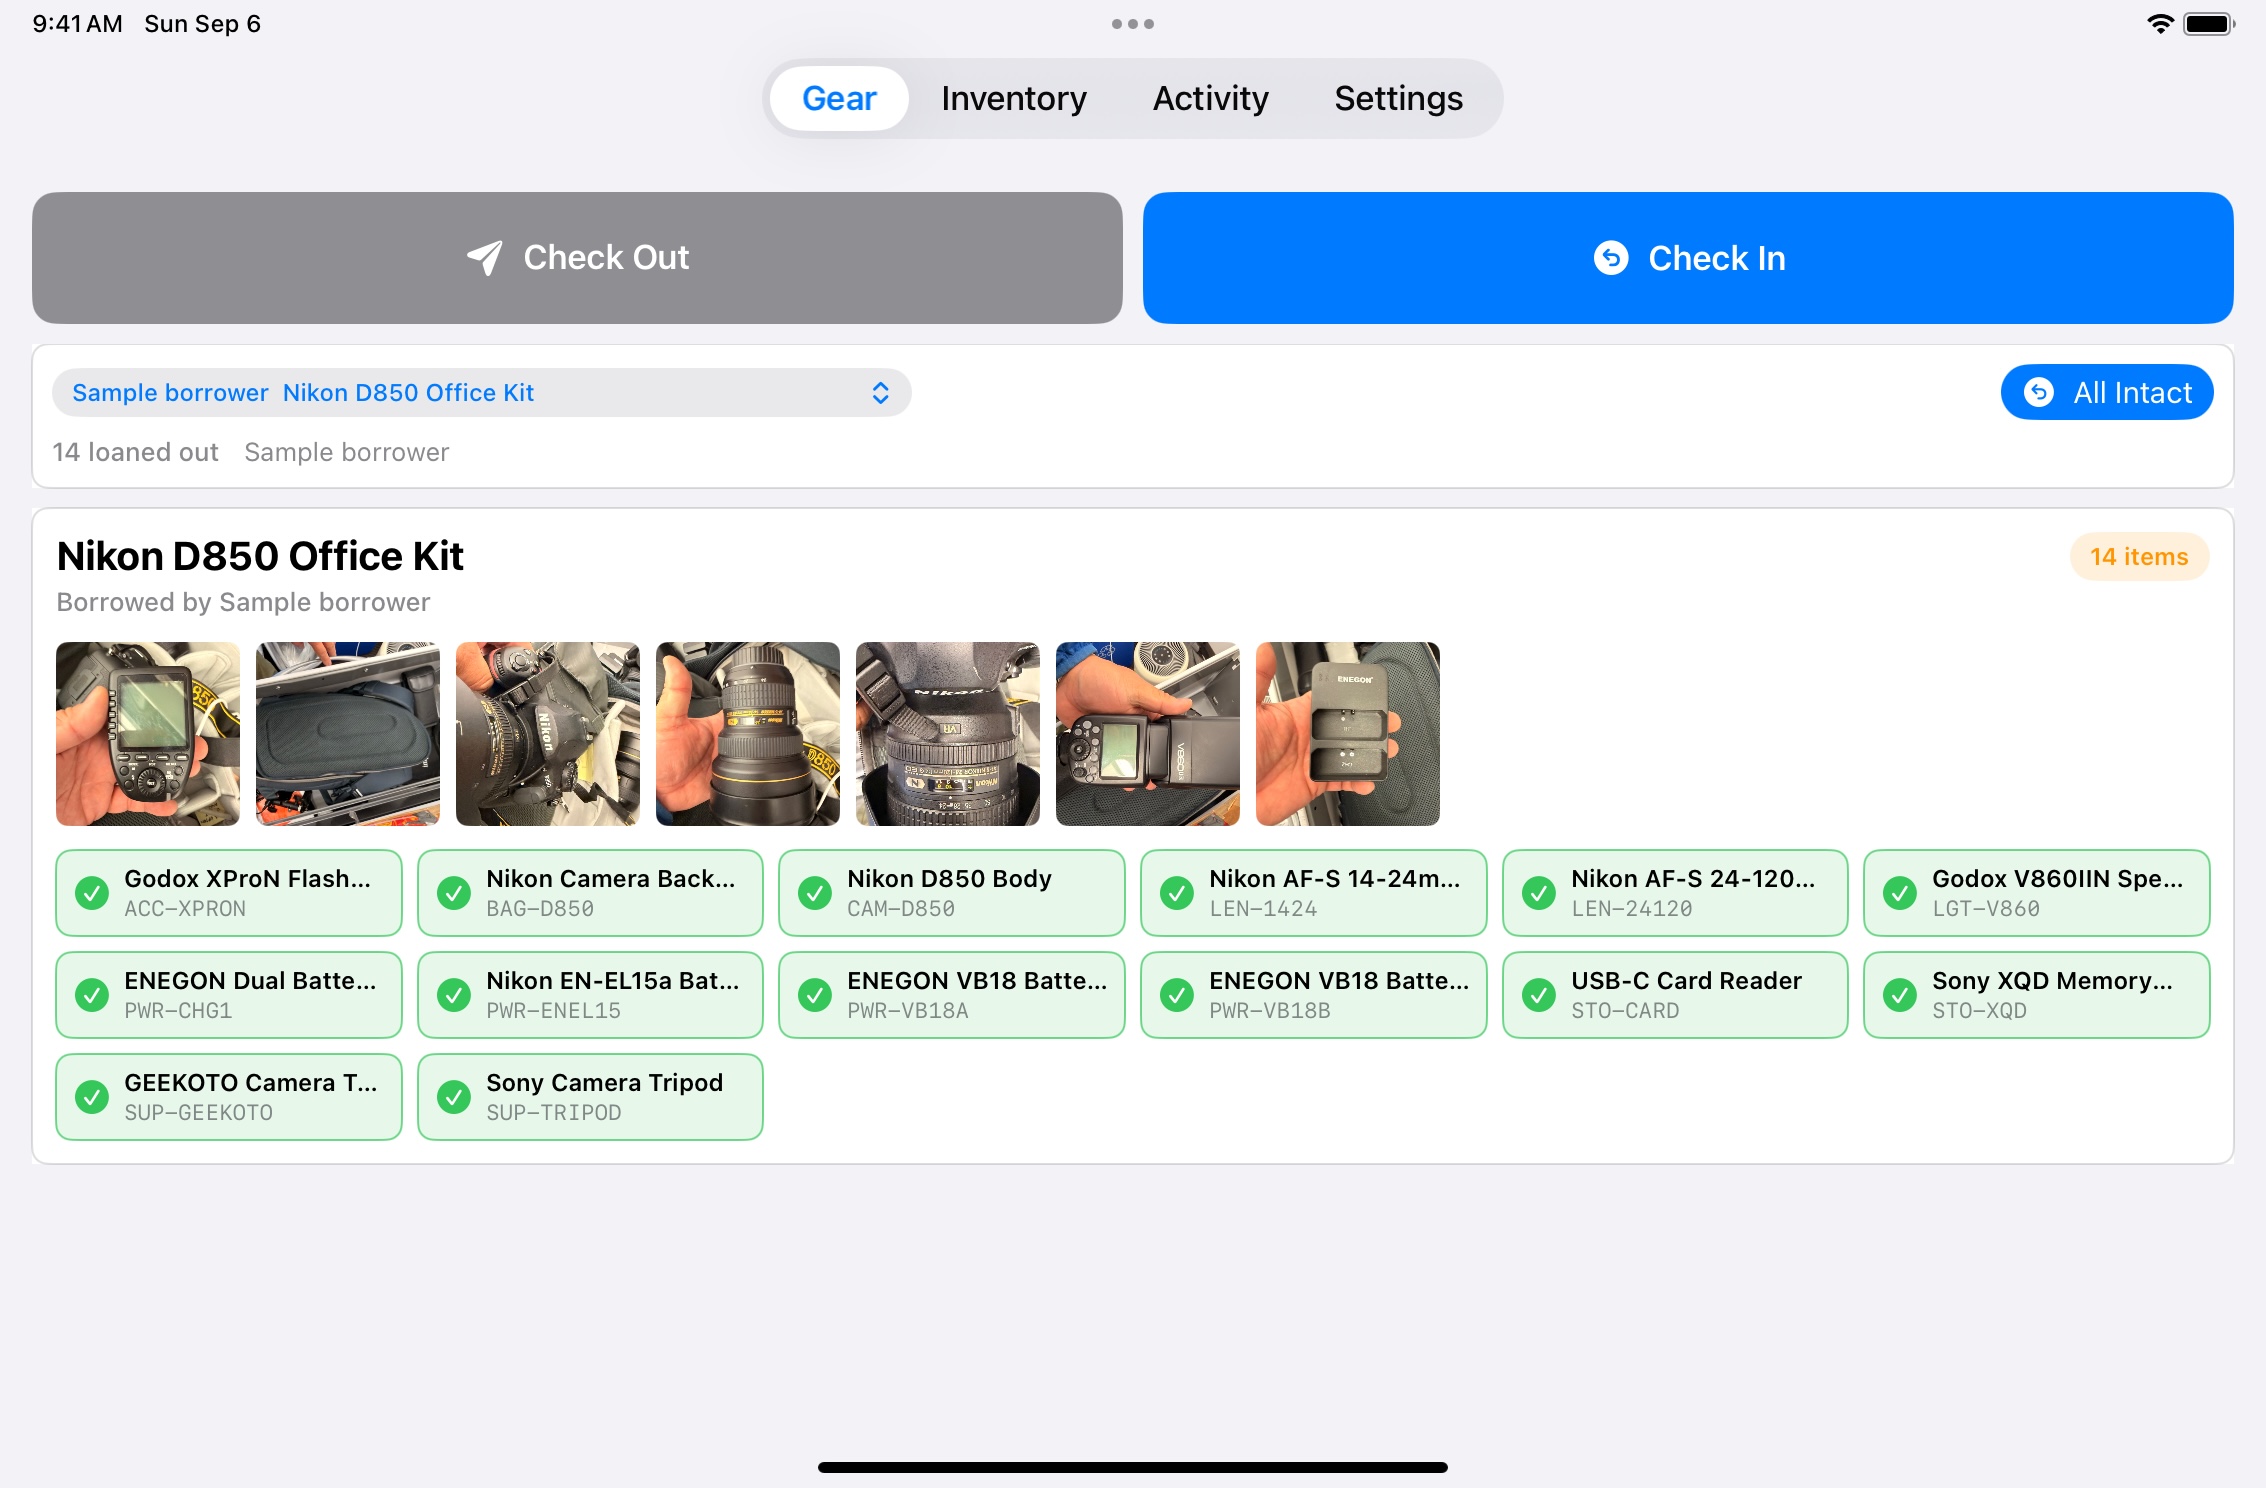Viewport: 2266px width, 1488px height.
Task: Open the 24-120 lens photo thumbnail
Action: (948, 734)
